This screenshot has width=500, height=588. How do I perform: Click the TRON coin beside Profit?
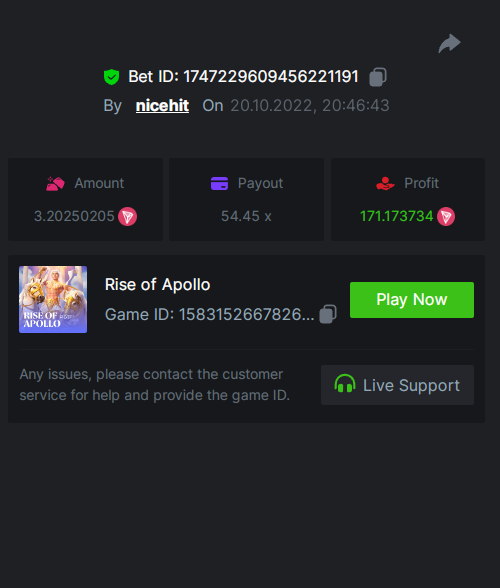click(446, 216)
